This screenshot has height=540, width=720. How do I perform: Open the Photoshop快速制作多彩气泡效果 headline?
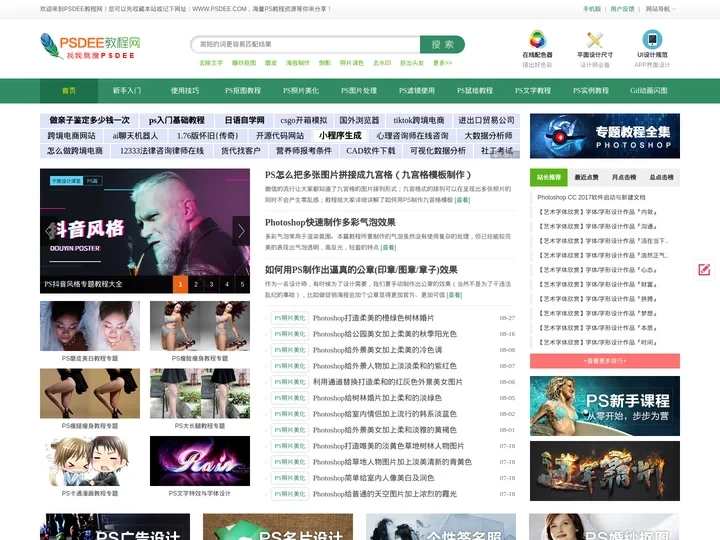point(330,222)
